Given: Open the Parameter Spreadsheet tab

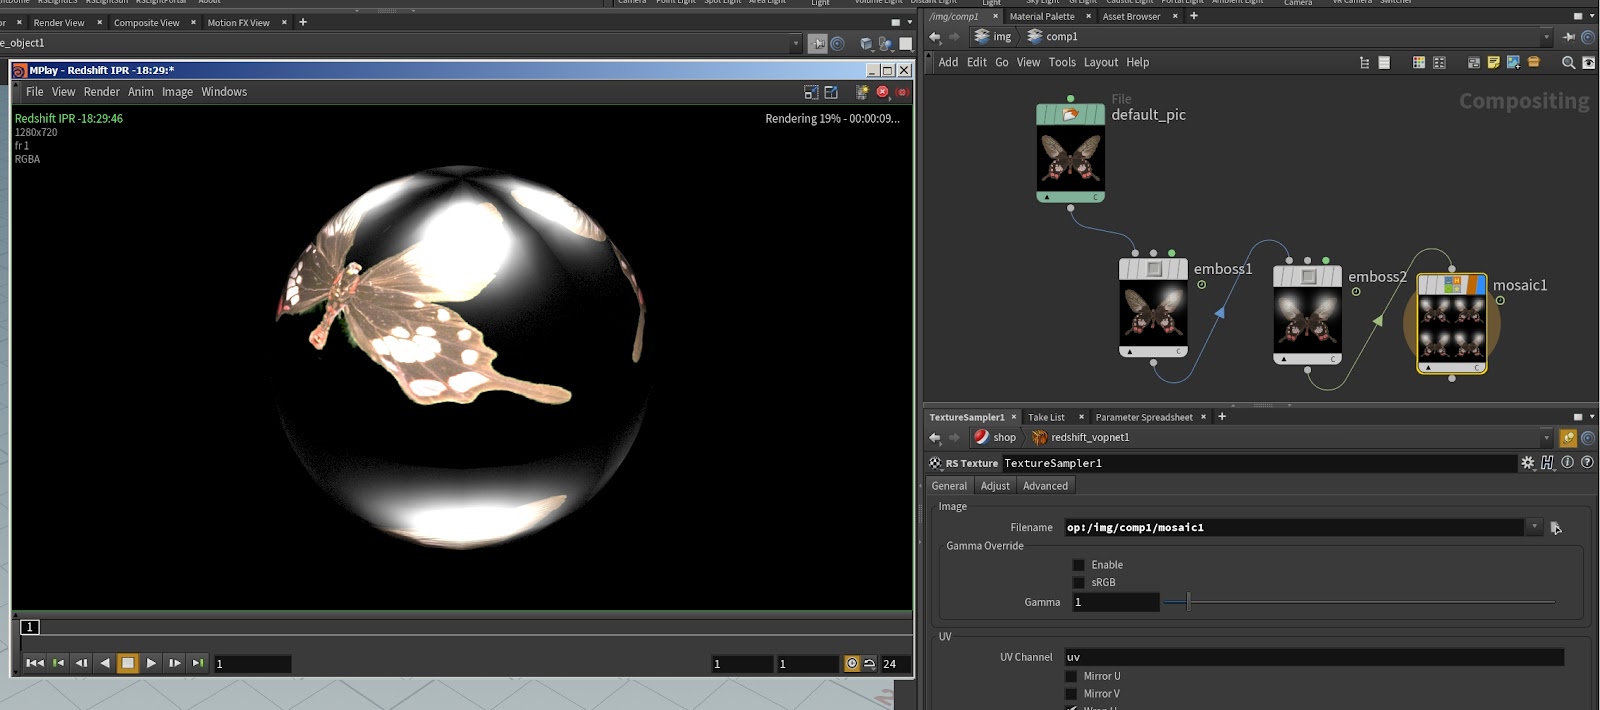Looking at the screenshot, I should coord(1144,417).
